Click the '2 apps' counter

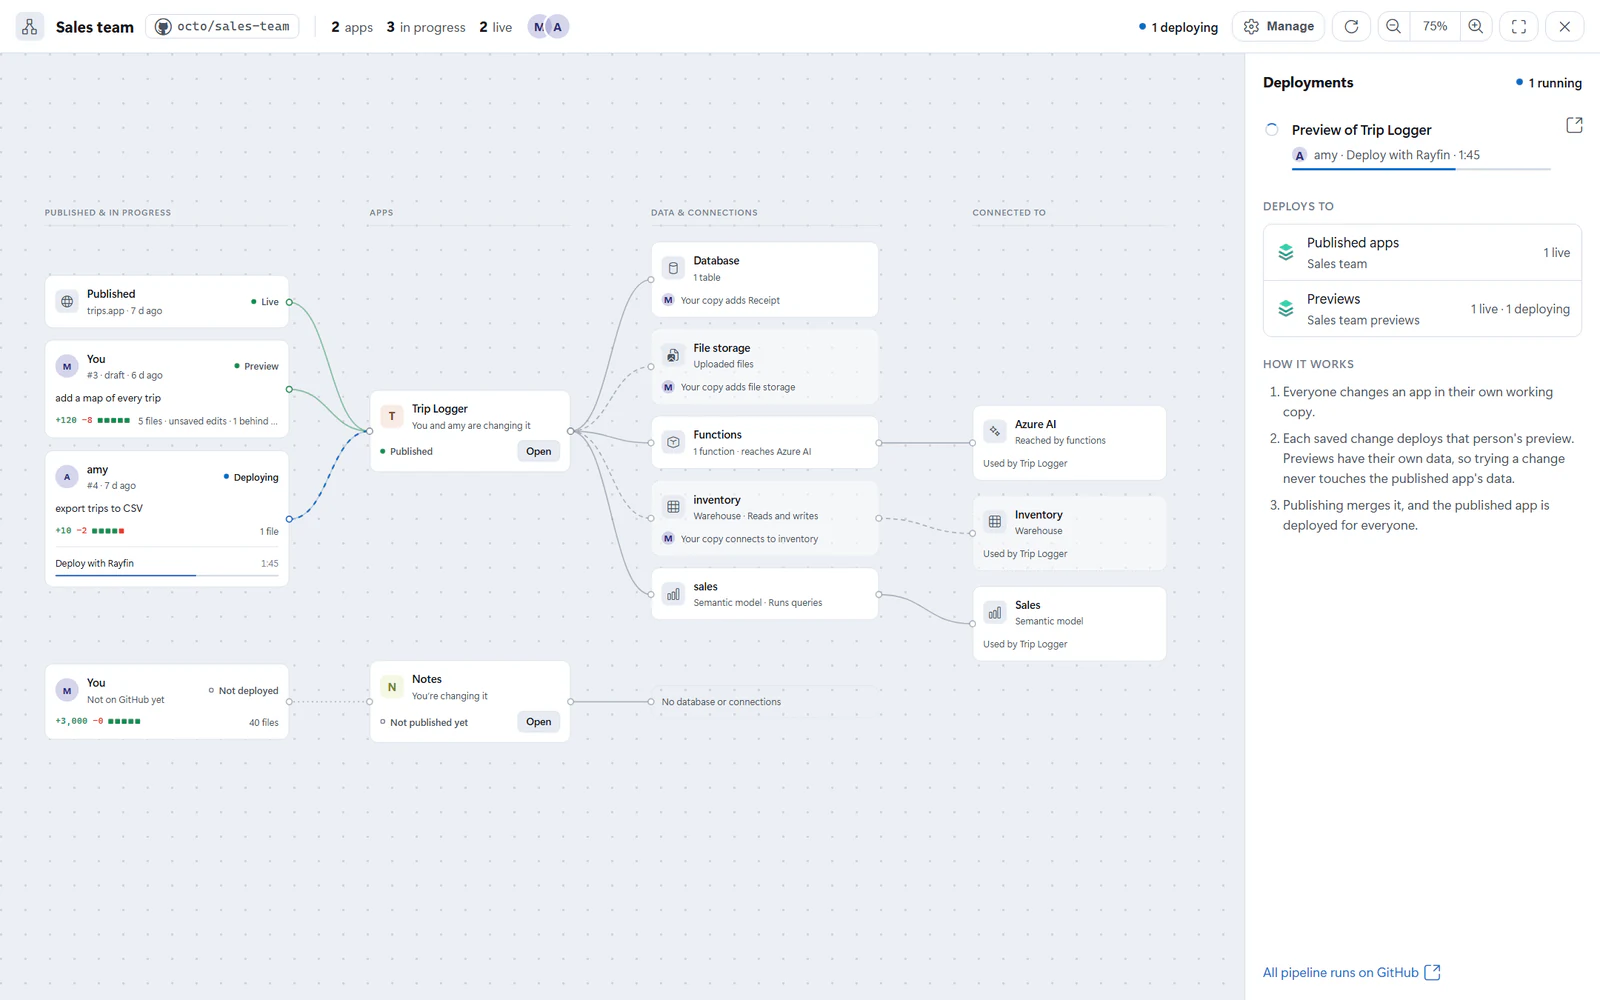(352, 27)
